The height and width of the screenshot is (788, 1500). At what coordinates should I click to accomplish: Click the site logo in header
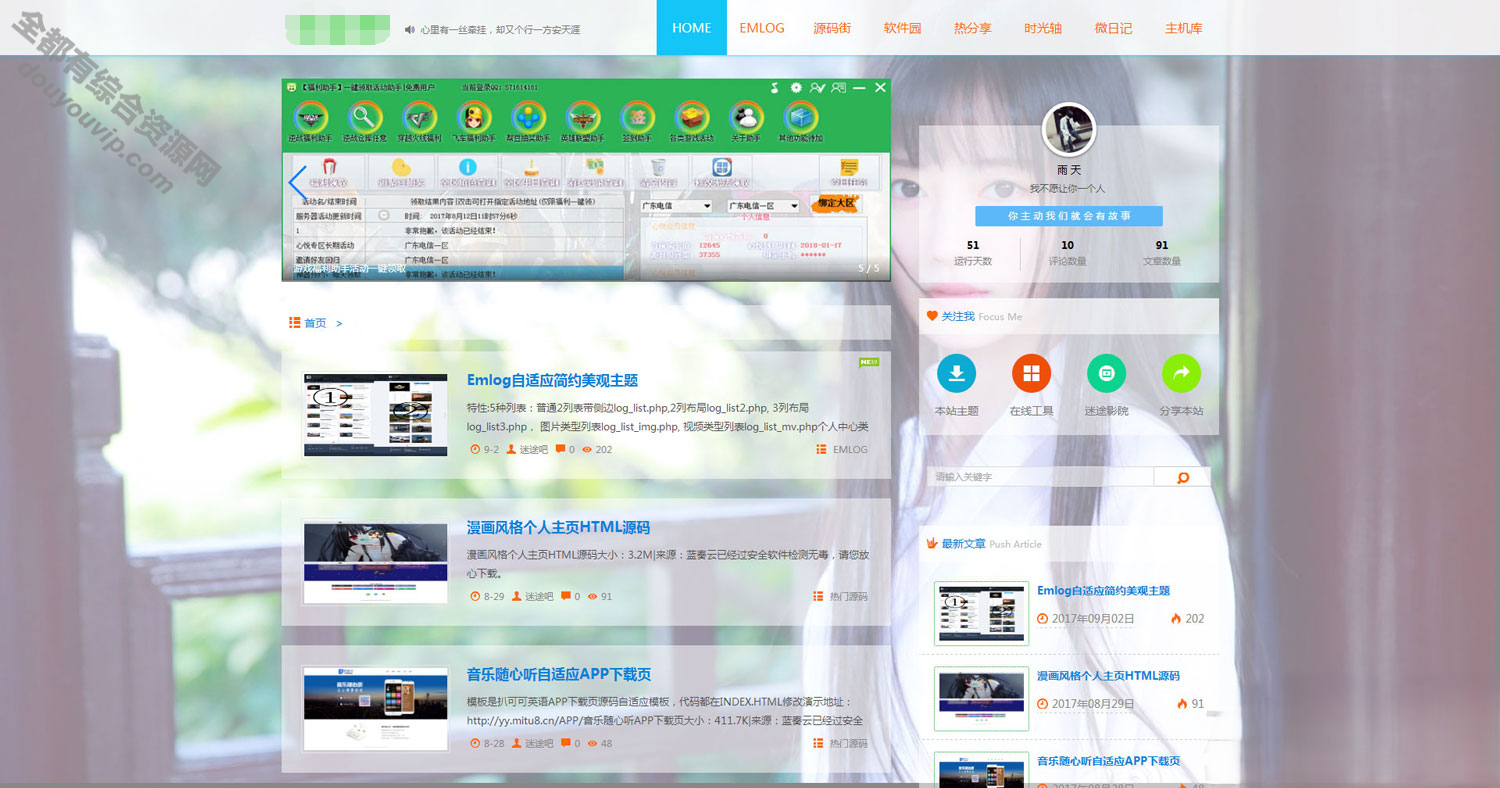coord(337,29)
